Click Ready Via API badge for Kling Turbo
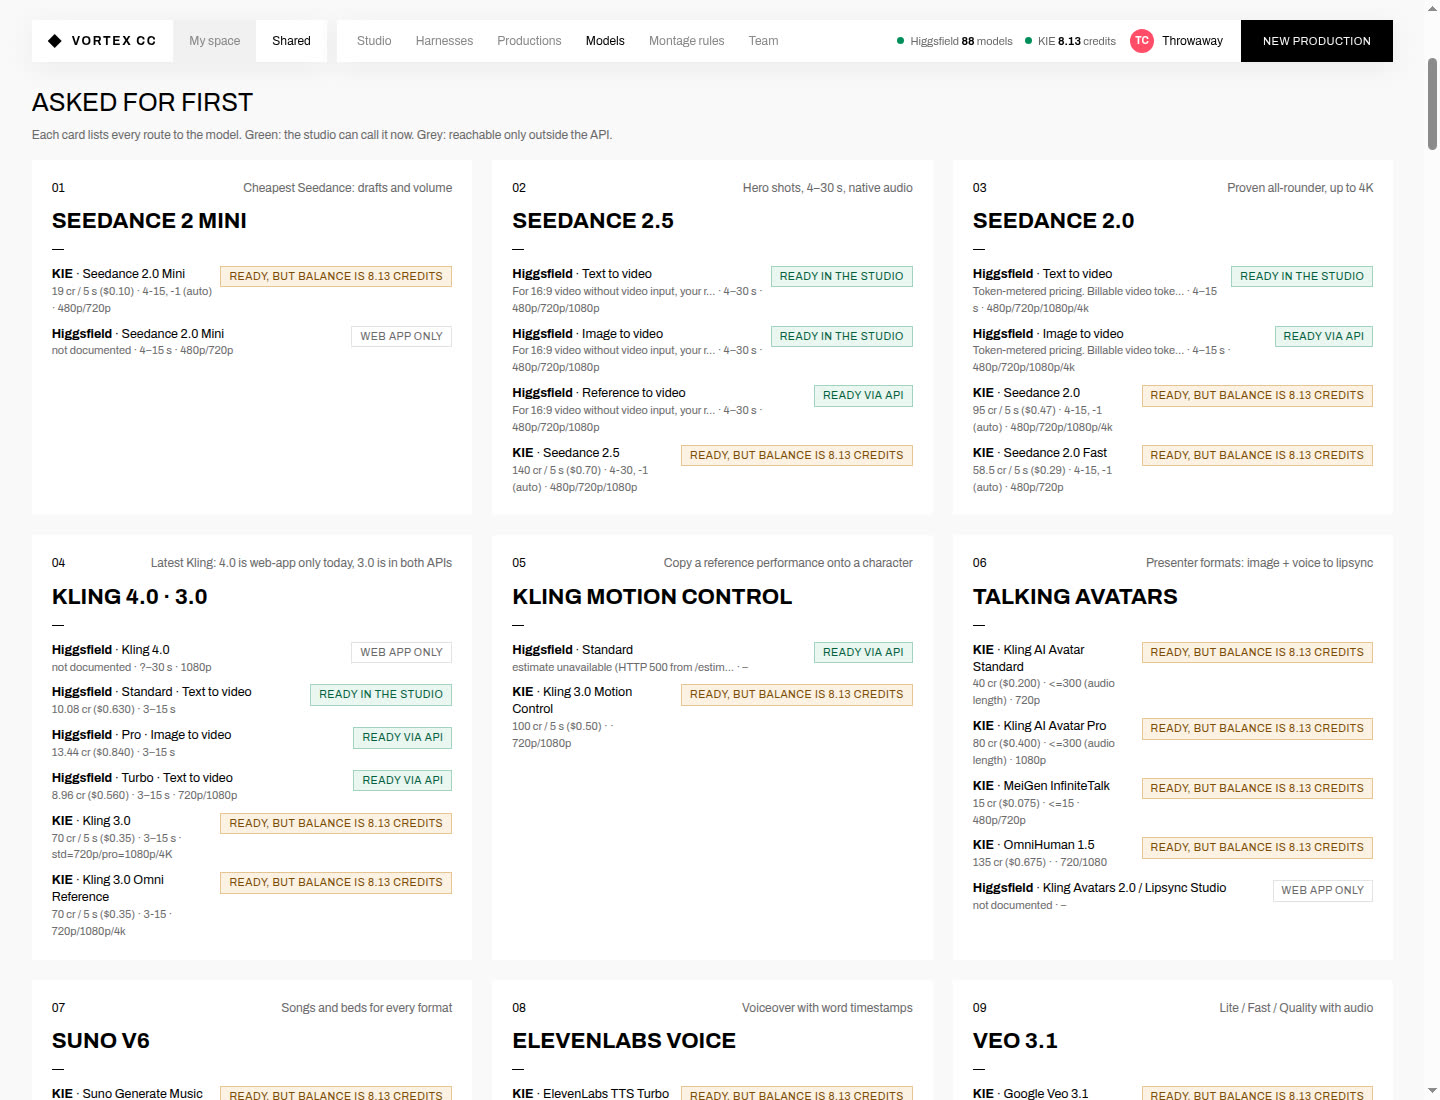Image resolution: width=1440 pixels, height=1100 pixels. click(x=402, y=780)
